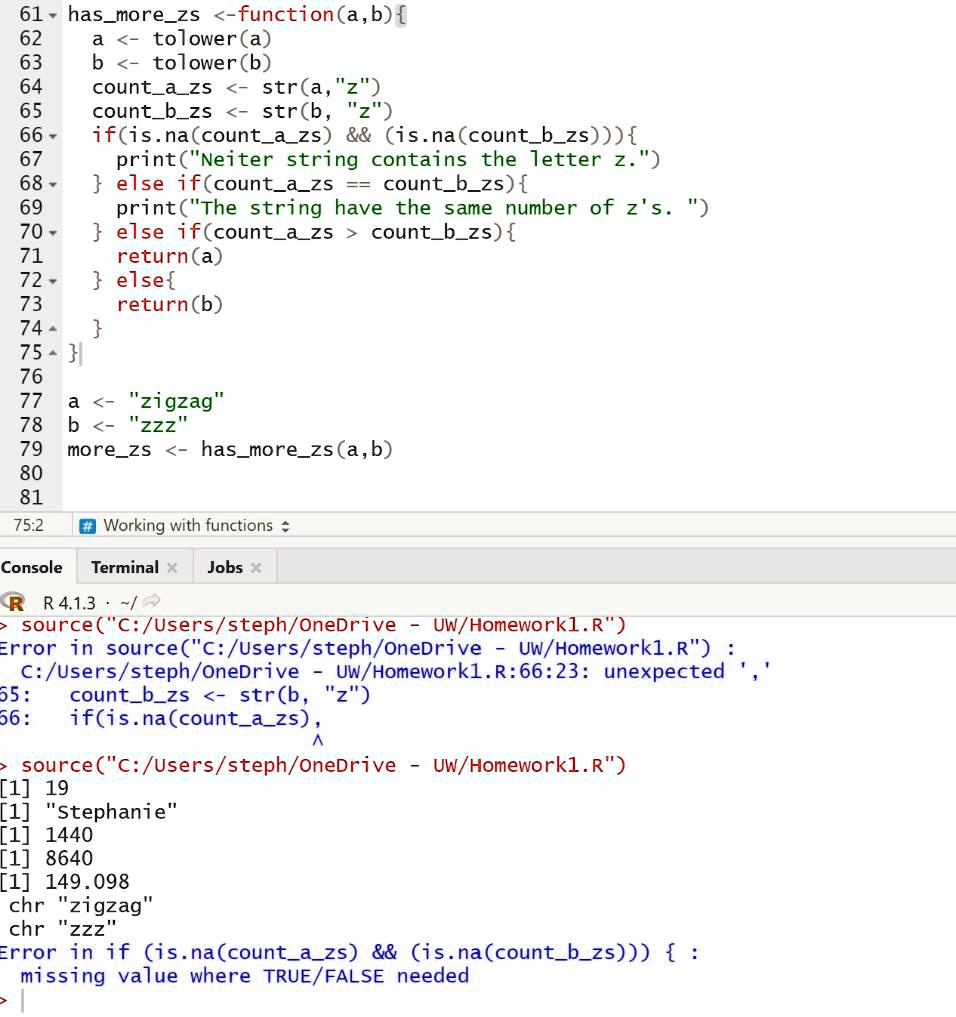Viewport: 956px width, 1017px height.
Task: Collapse the fold arrow on line 70
Action: tap(53, 233)
